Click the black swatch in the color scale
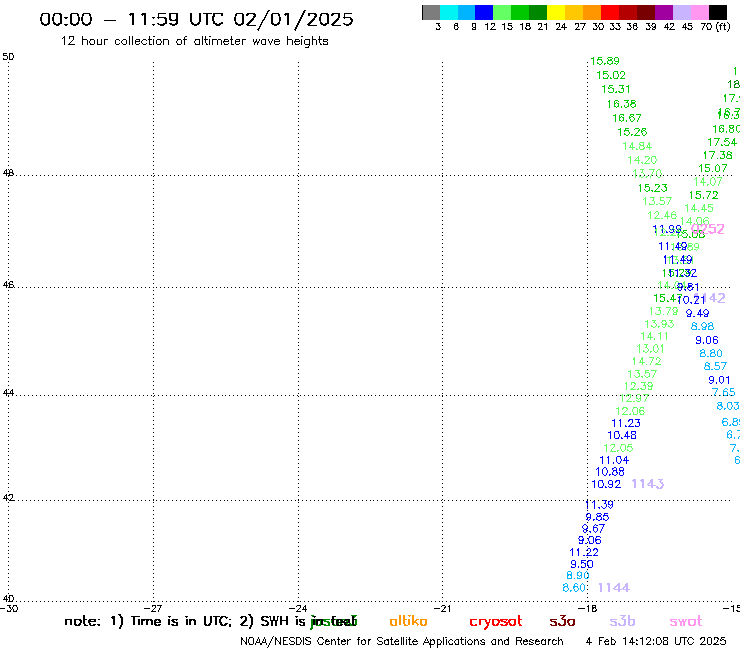The height and width of the screenshot is (650, 740). (718, 12)
